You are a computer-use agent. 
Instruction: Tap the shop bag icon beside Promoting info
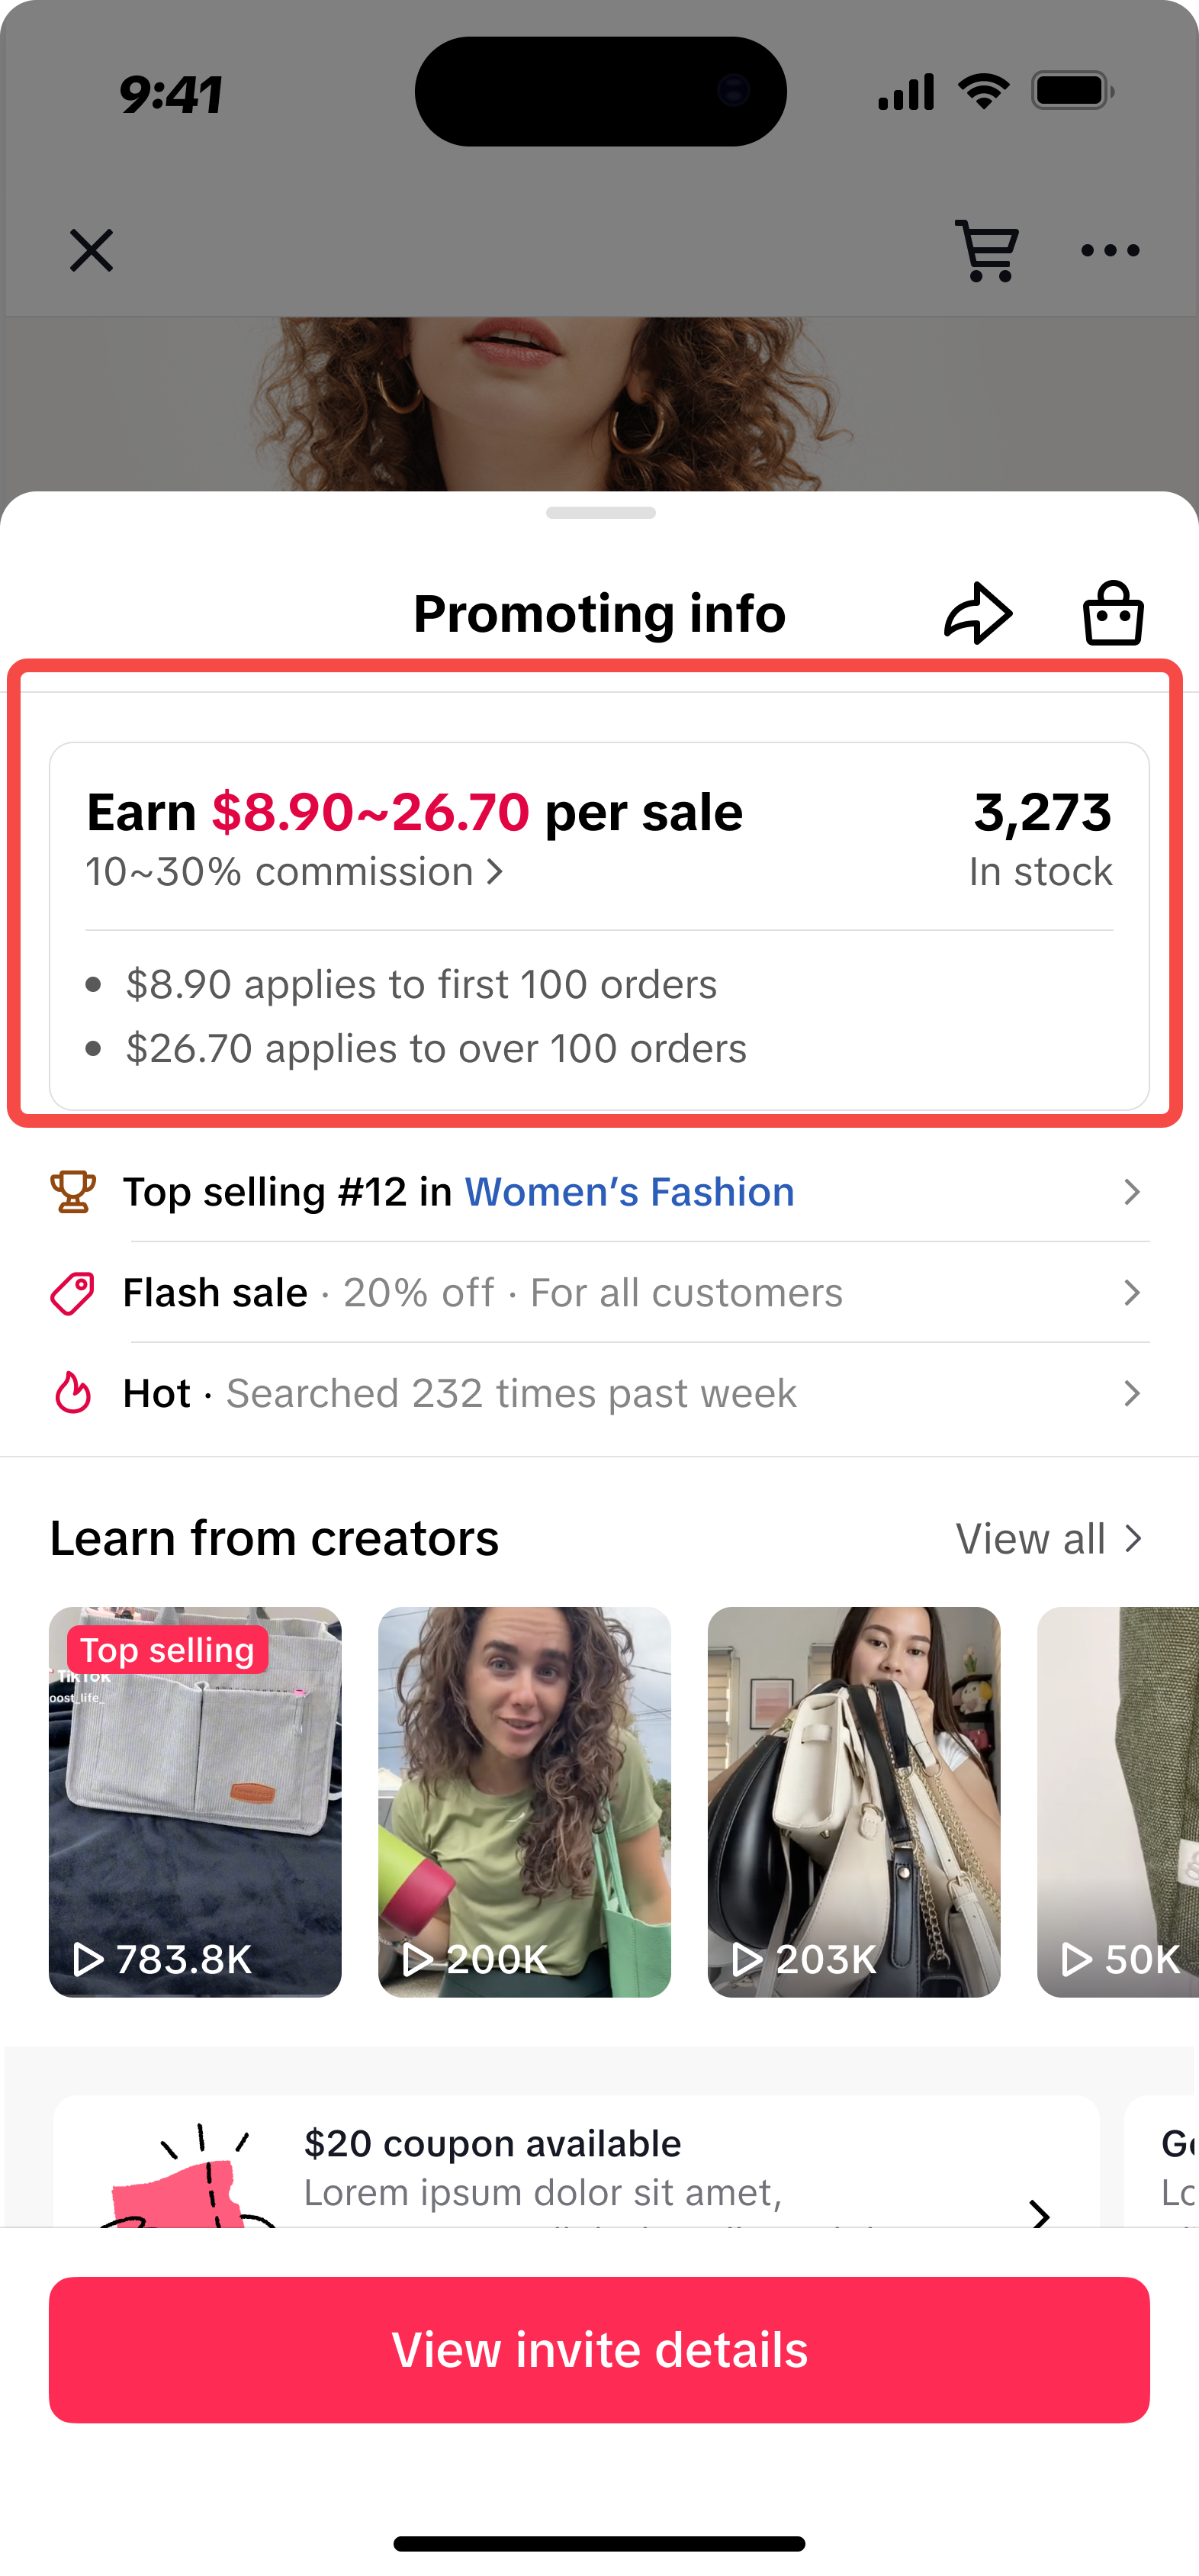pos(1113,613)
